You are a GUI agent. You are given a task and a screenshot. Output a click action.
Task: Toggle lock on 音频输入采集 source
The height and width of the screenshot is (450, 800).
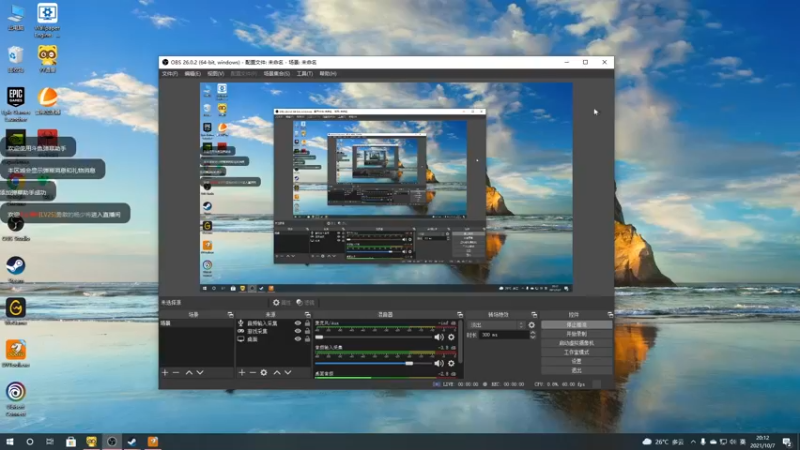coord(307,323)
